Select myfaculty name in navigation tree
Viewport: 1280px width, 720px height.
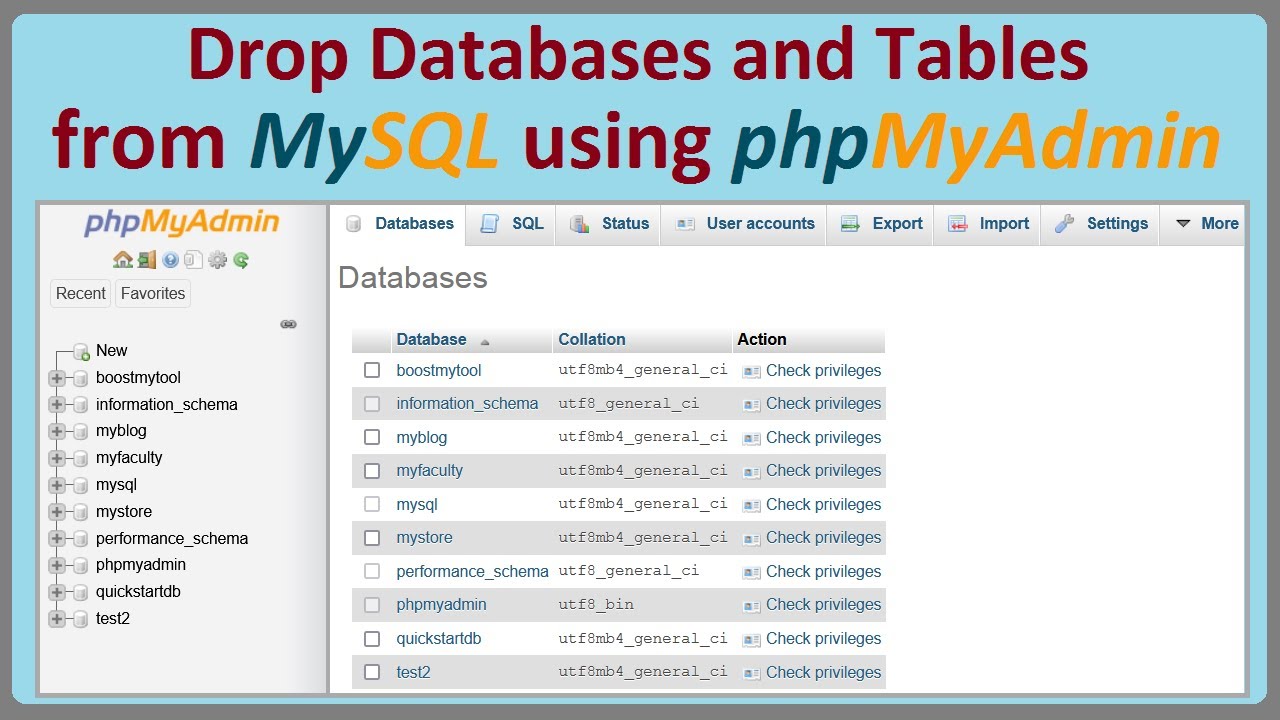129,458
